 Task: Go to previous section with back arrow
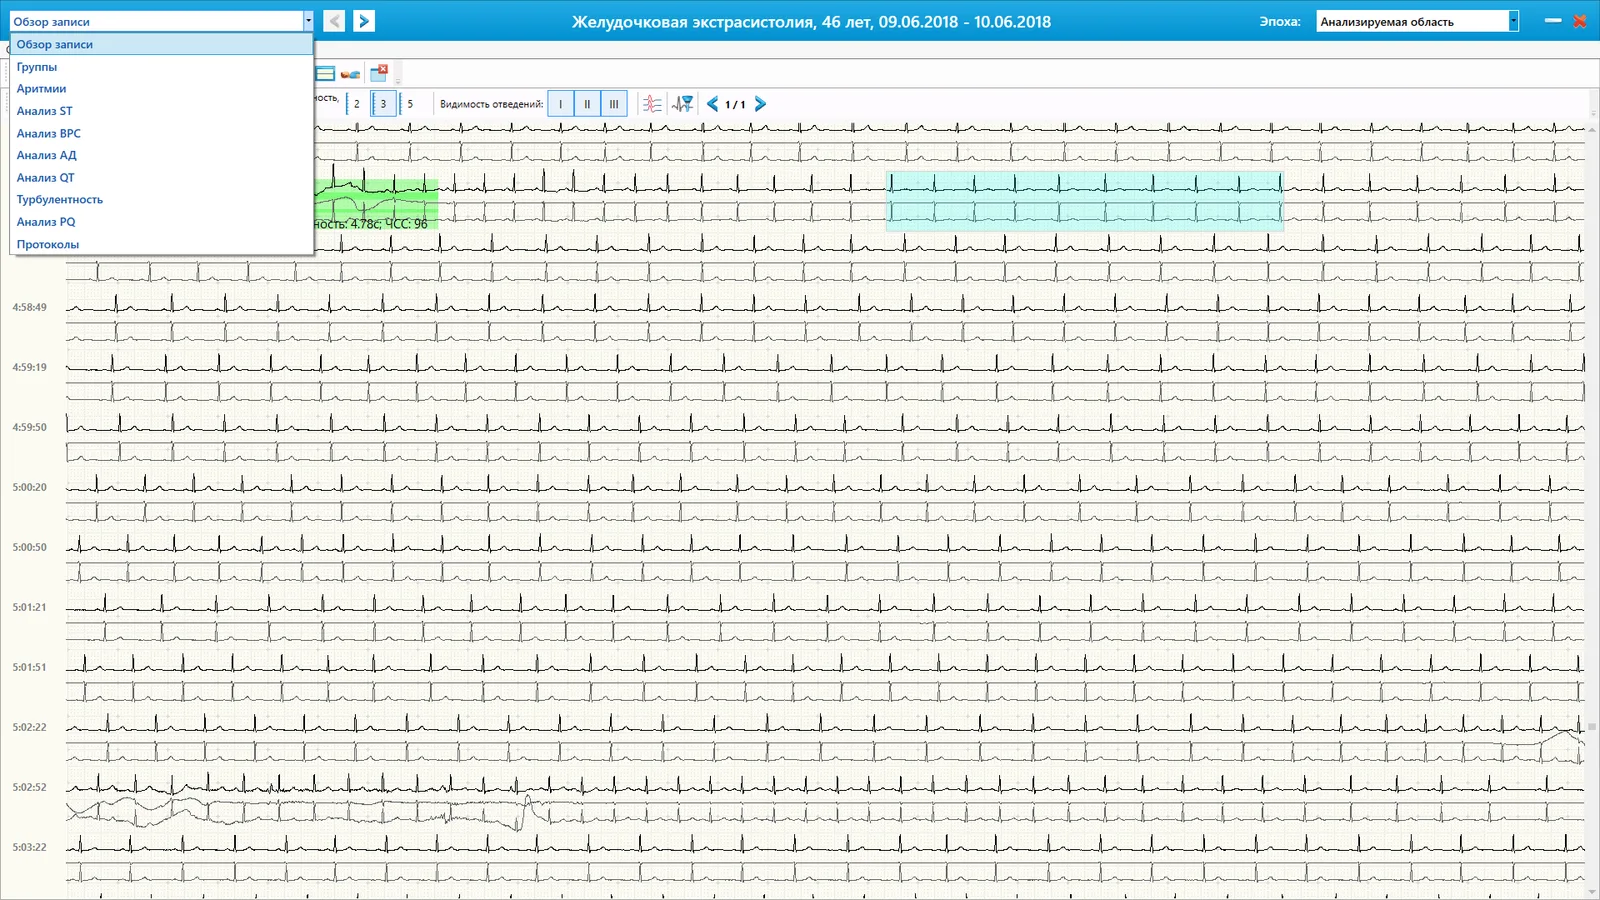click(x=335, y=21)
